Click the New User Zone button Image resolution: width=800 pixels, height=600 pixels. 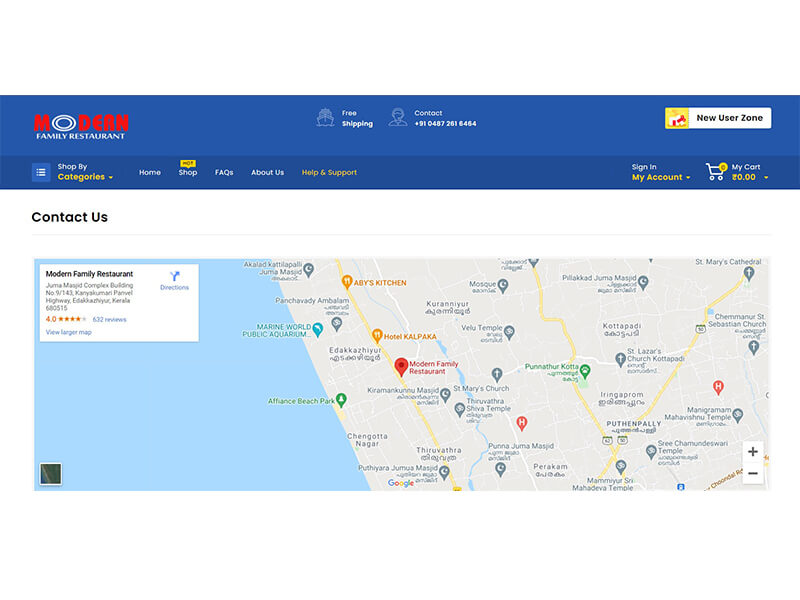coord(718,118)
